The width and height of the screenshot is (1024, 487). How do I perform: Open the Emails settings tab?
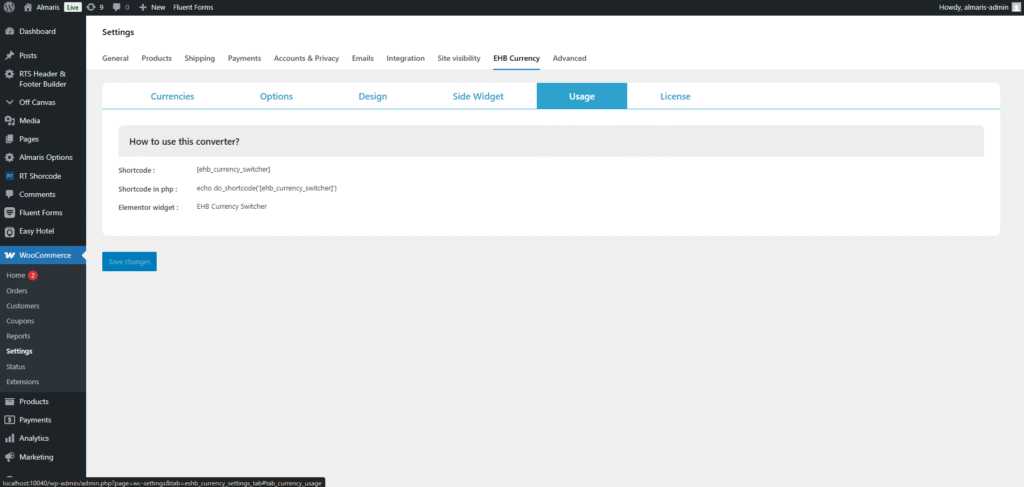[362, 58]
